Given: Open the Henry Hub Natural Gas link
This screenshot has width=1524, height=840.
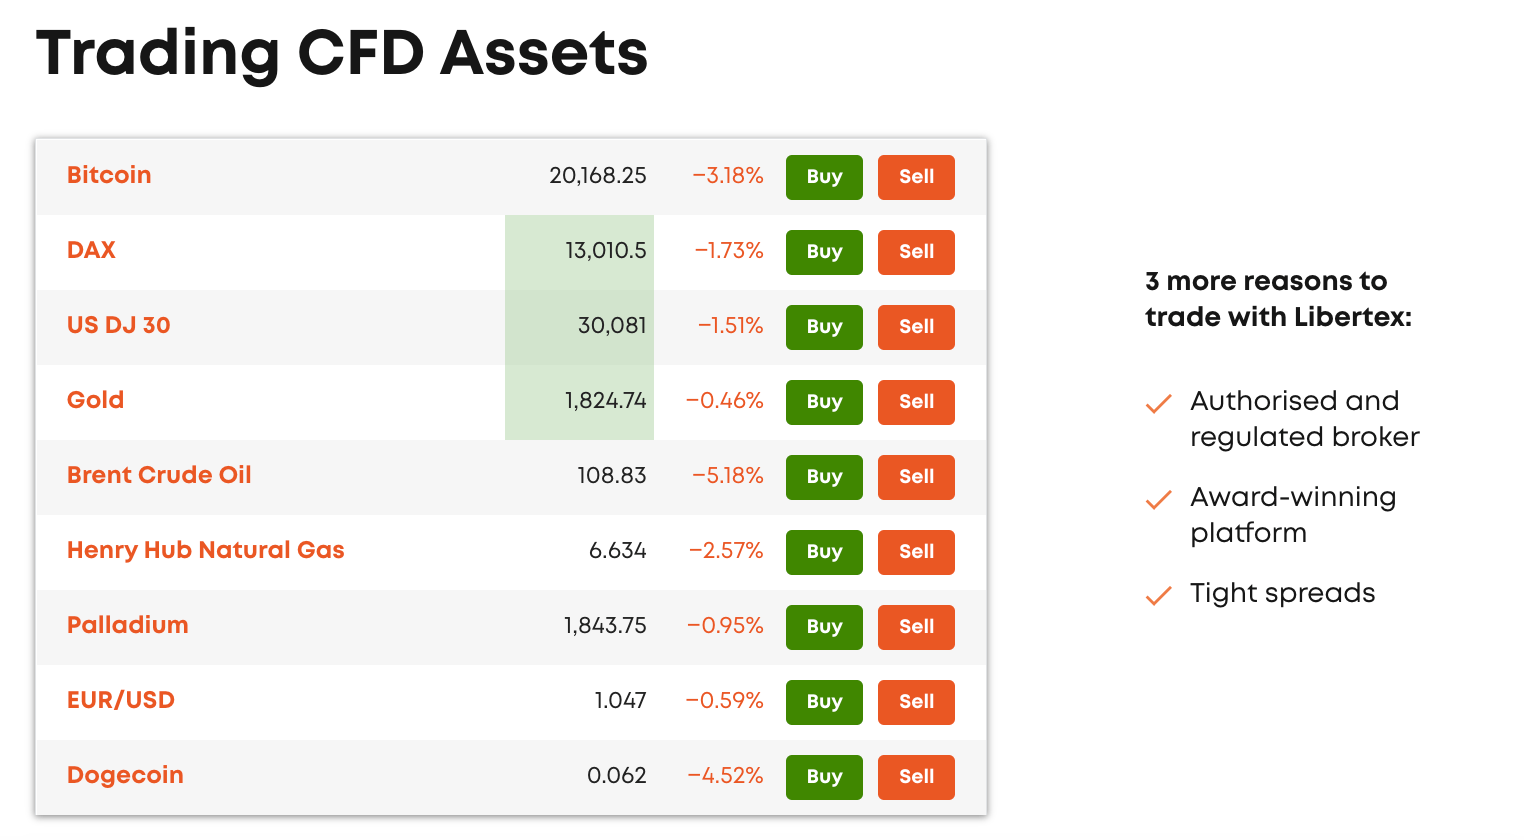Looking at the screenshot, I should 205,550.
